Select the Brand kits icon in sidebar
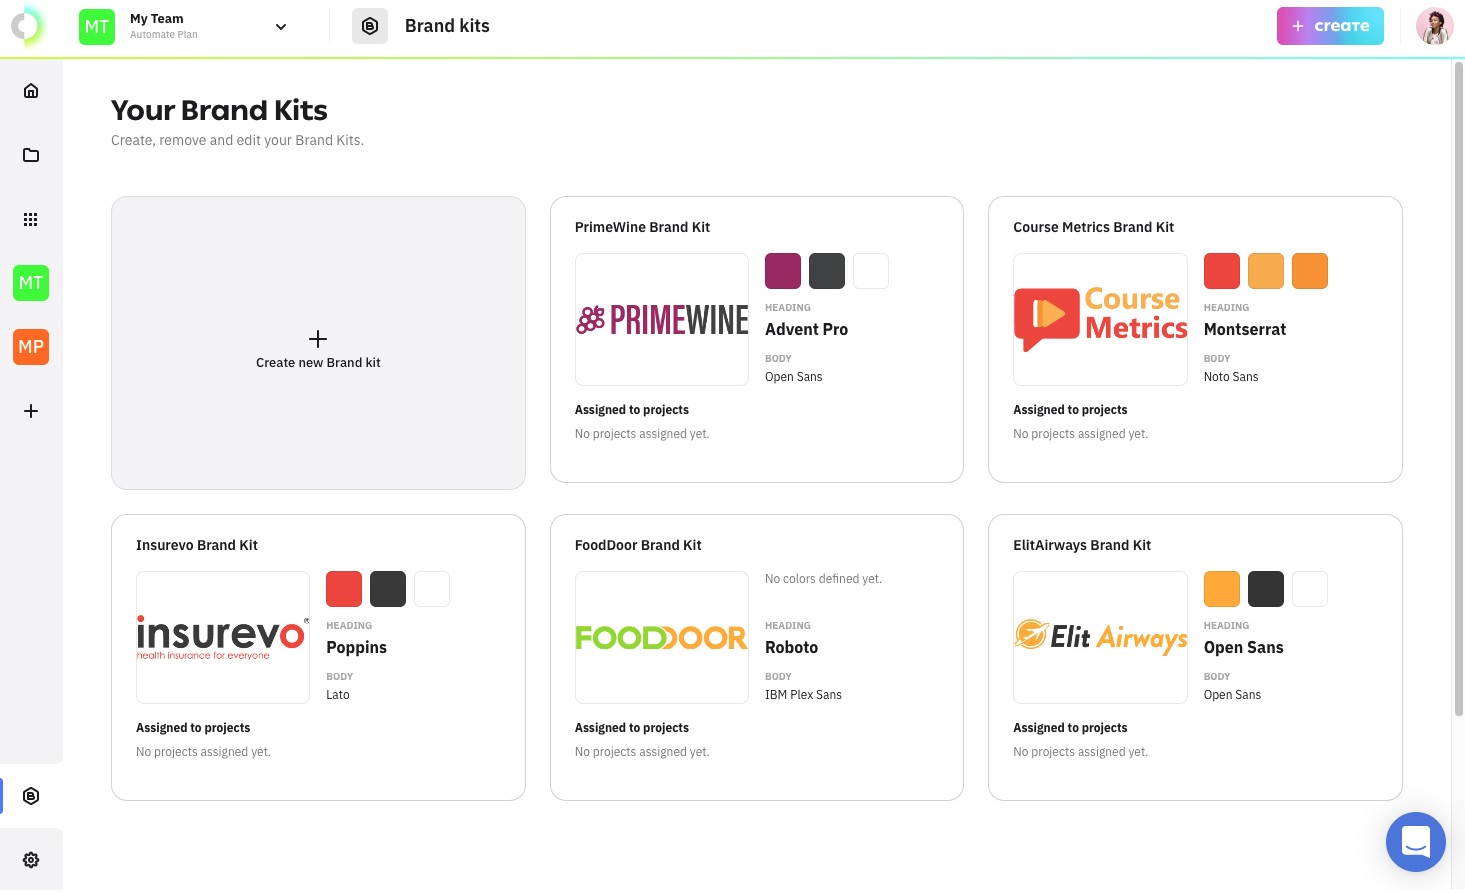The width and height of the screenshot is (1465, 893). click(x=31, y=795)
